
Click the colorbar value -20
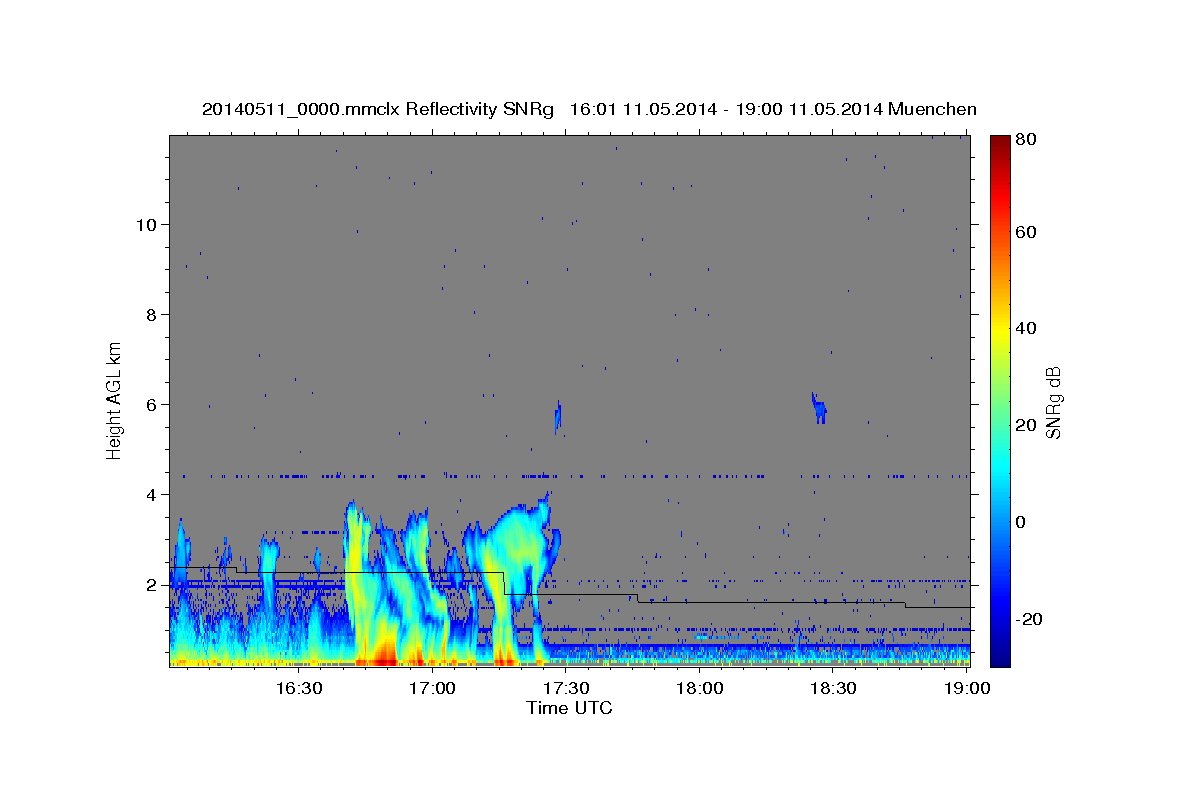click(x=1029, y=619)
